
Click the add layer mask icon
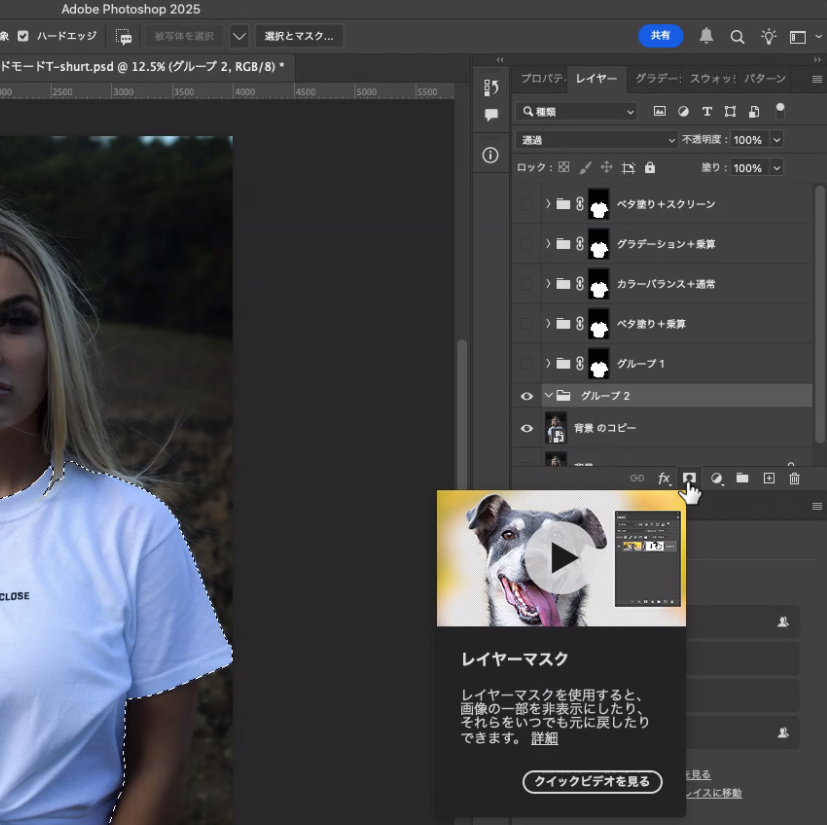coord(689,479)
